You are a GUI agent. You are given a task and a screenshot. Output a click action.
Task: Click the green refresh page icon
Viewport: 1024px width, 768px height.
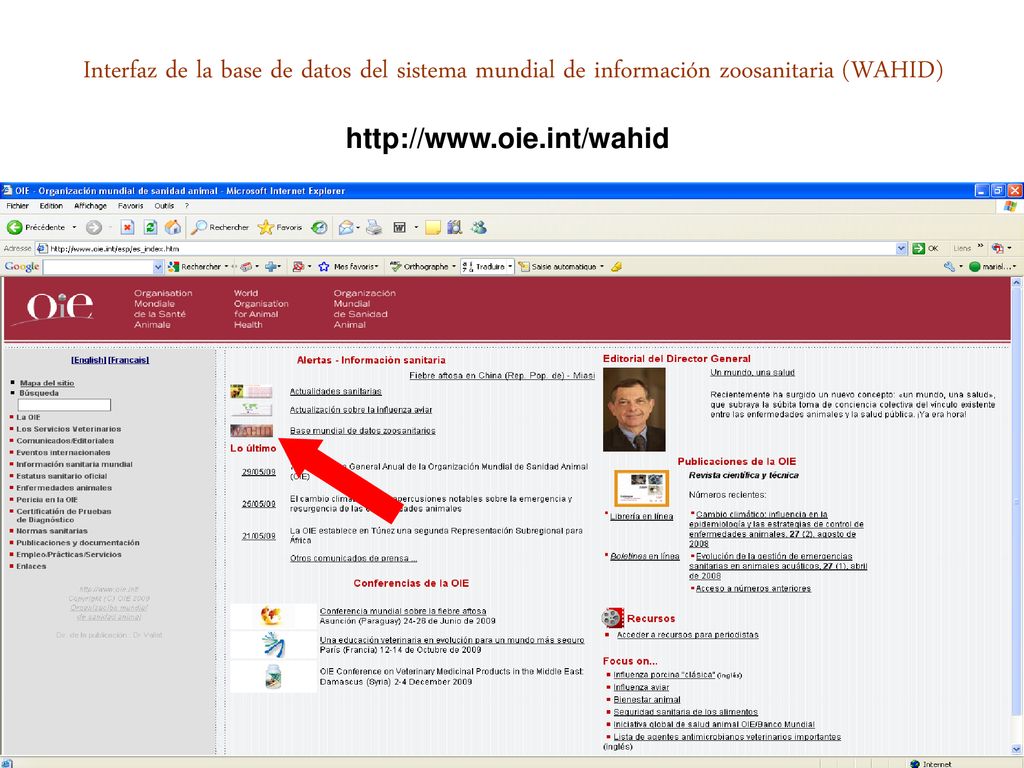click(150, 227)
